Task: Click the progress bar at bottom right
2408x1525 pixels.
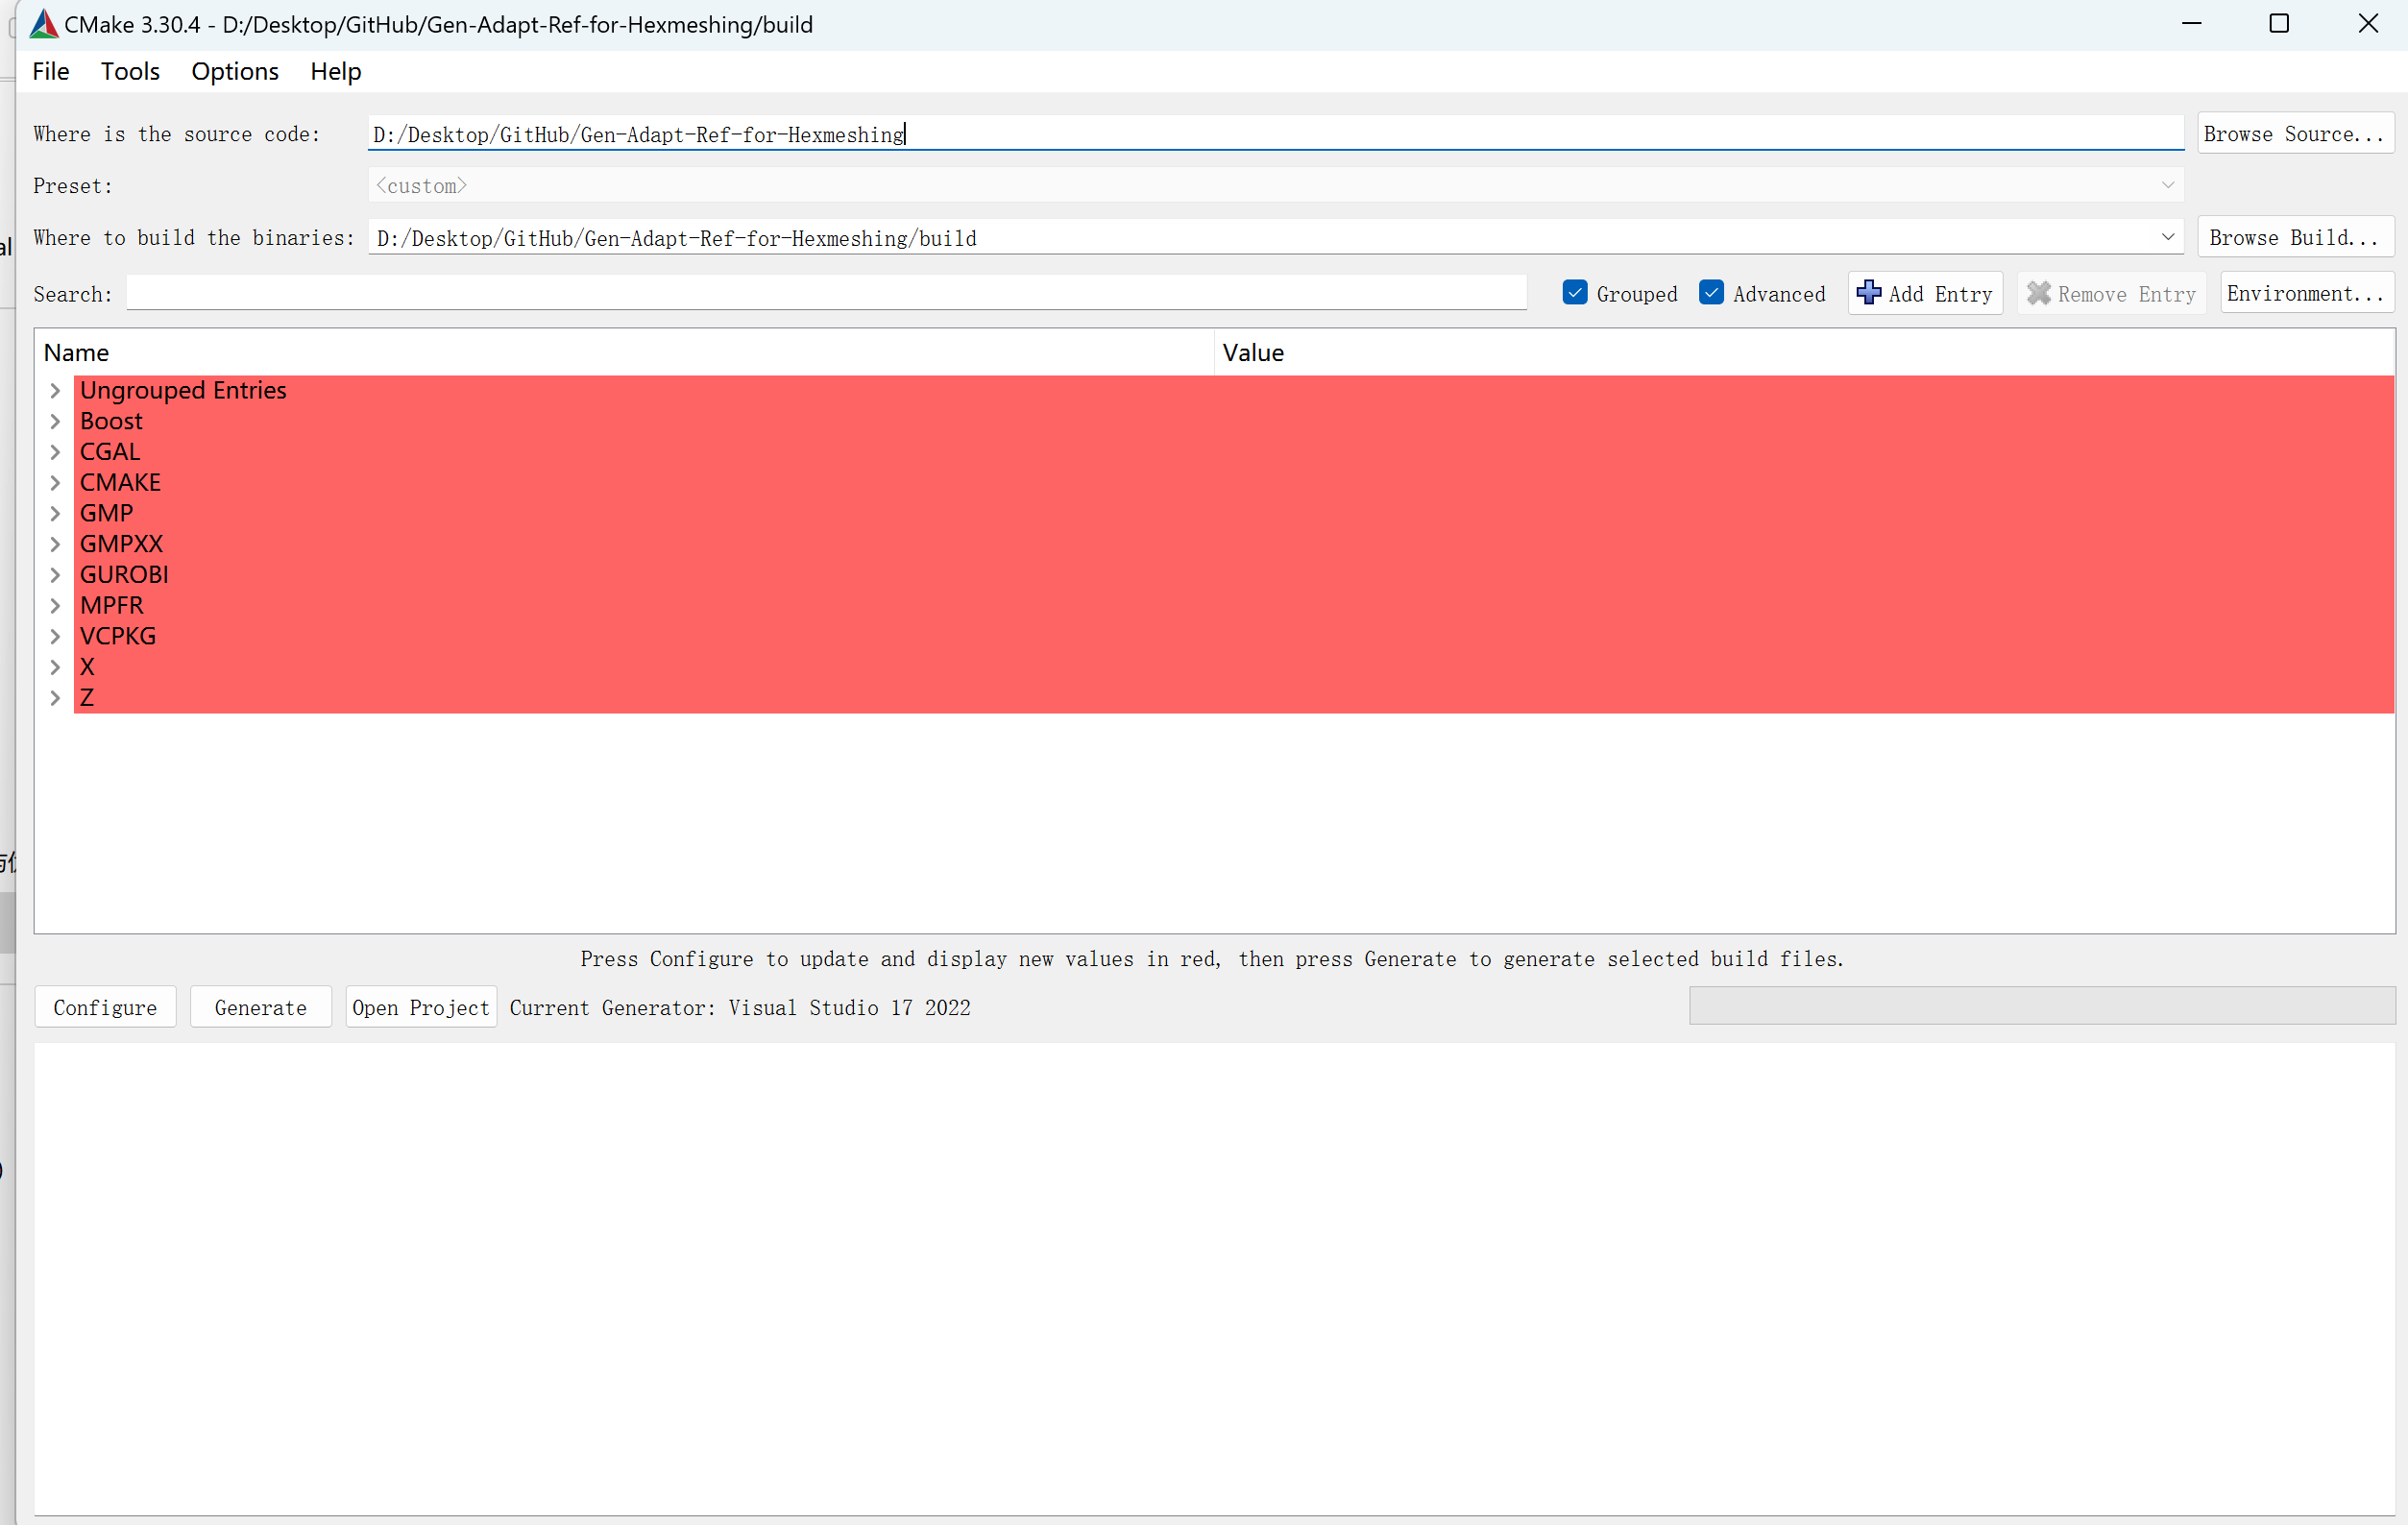Action: click(x=2041, y=1006)
